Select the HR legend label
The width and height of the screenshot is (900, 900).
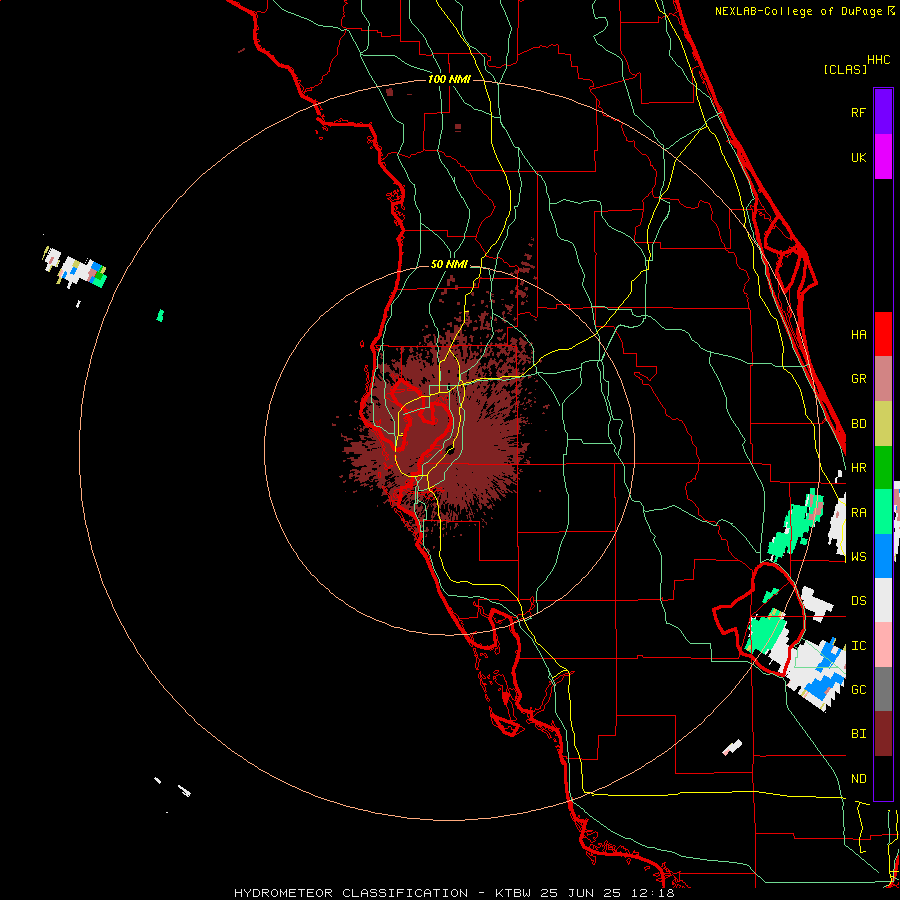coord(858,468)
